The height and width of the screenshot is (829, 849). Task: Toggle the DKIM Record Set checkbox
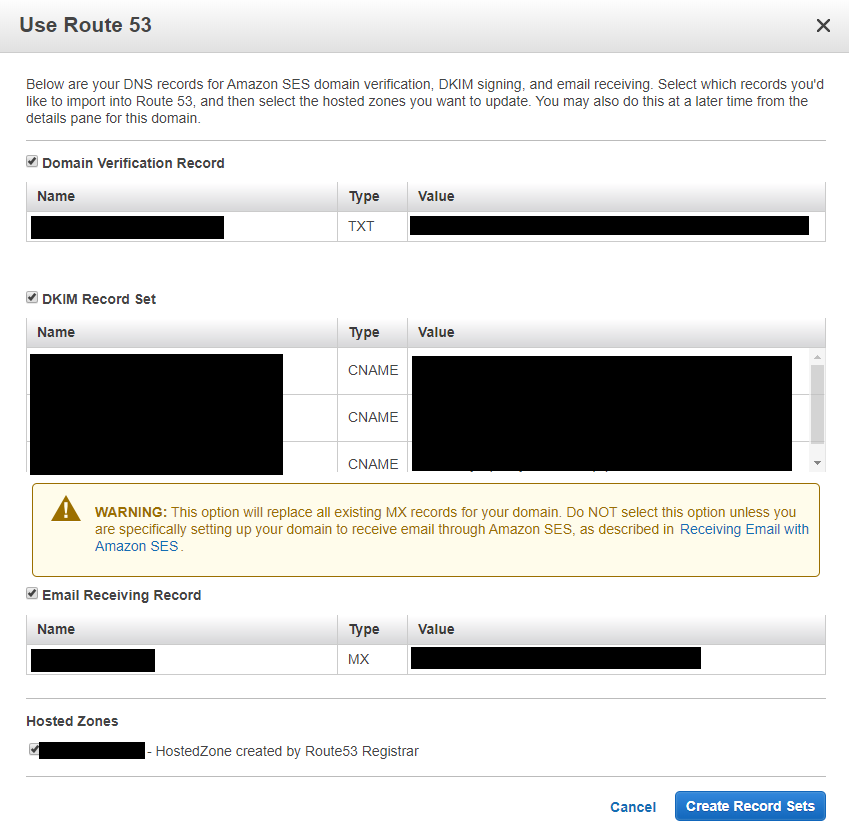pyautogui.click(x=32, y=298)
